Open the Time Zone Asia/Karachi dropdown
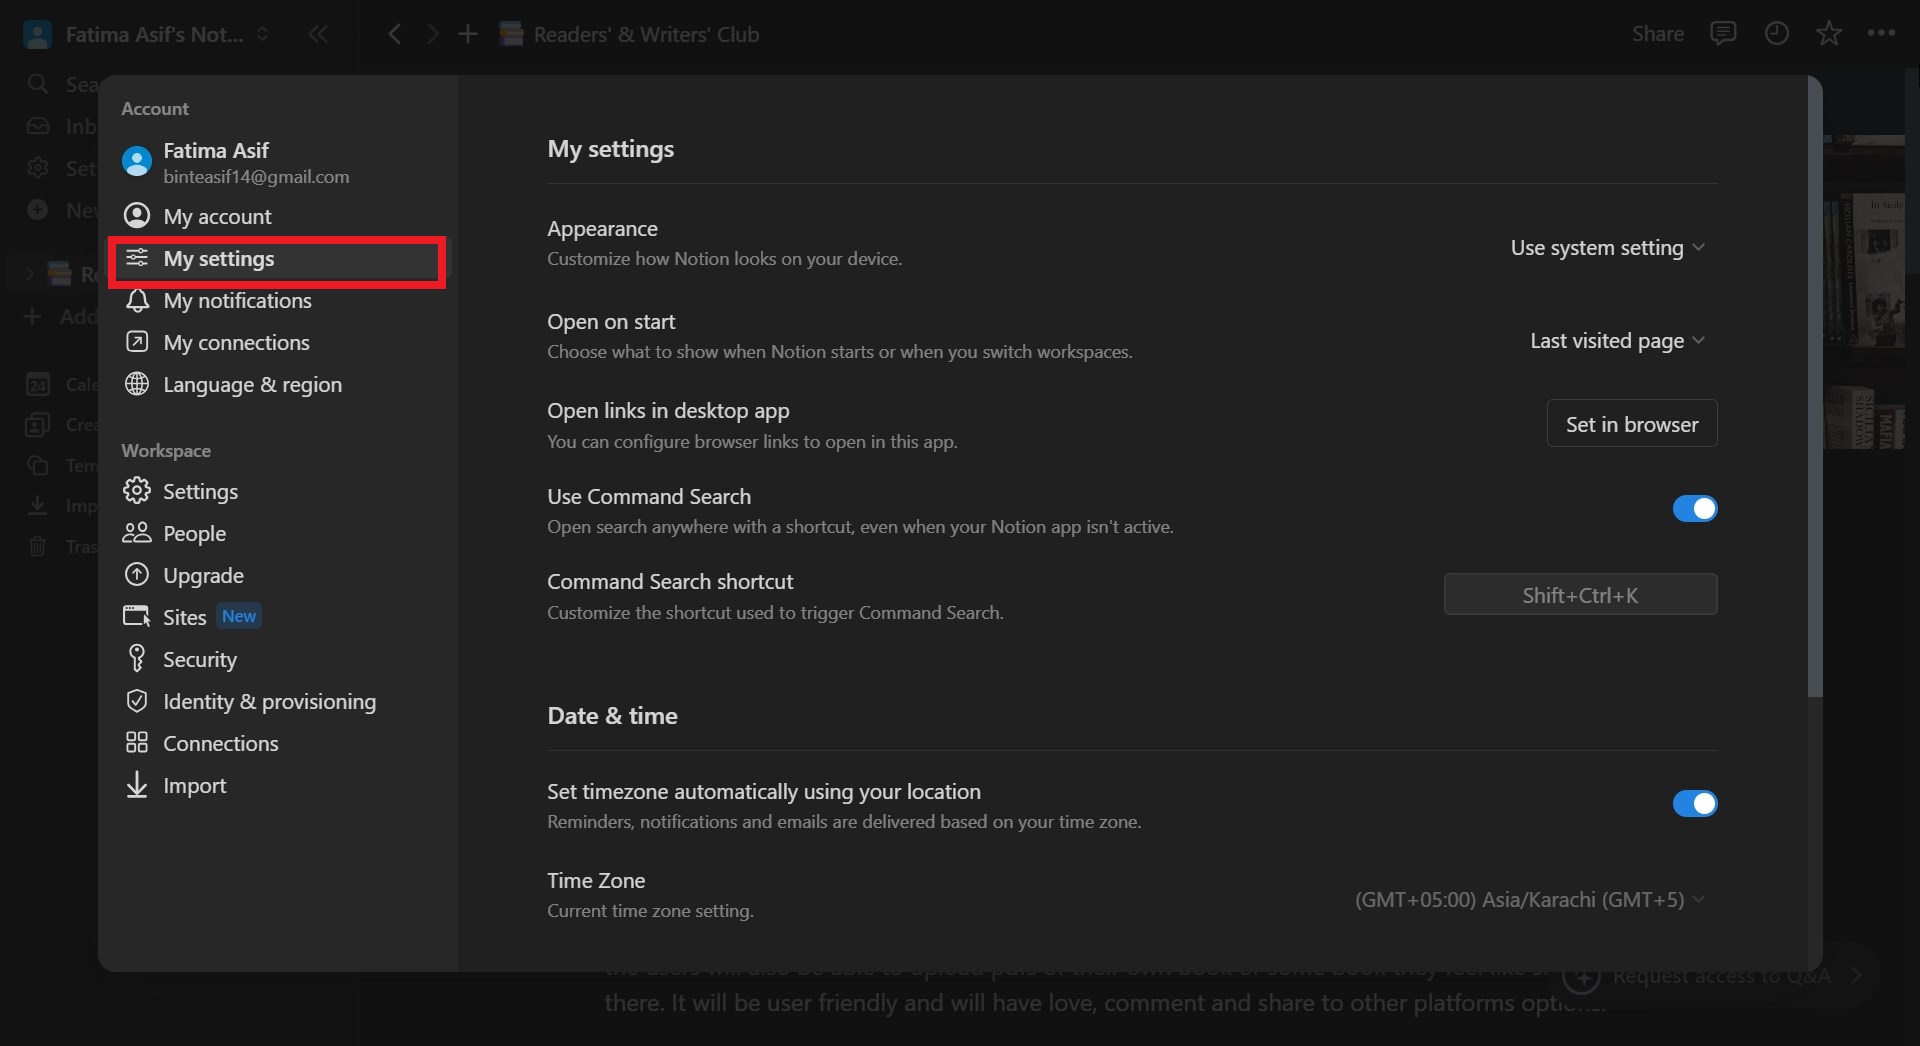 tap(1529, 900)
